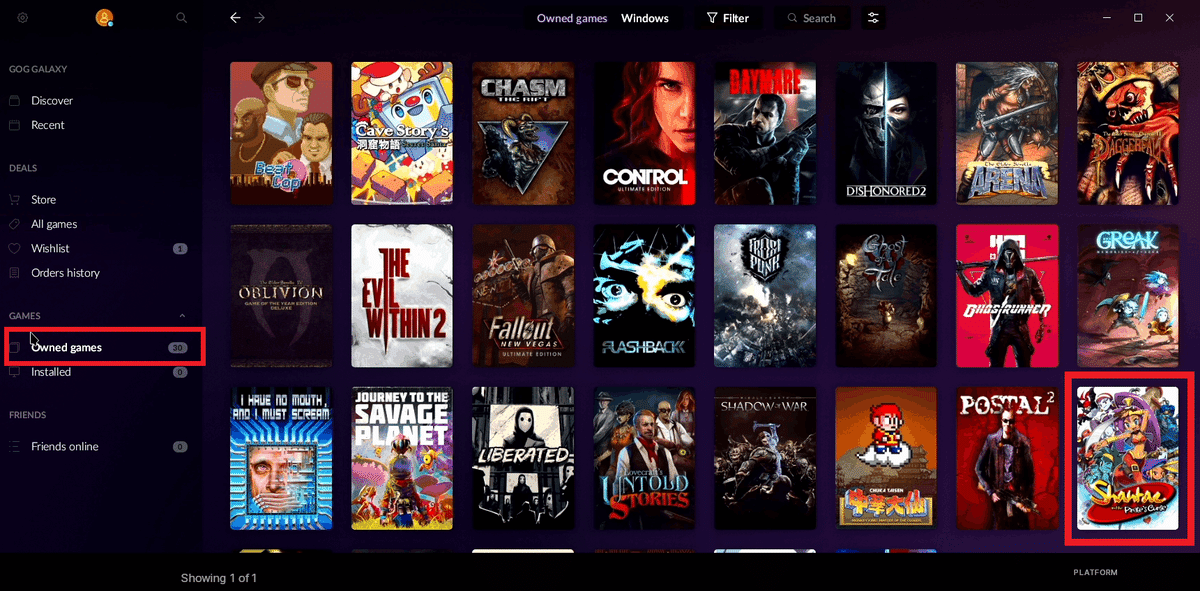Open the settings gear icon
The image size is (1200, 591).
point(22,18)
